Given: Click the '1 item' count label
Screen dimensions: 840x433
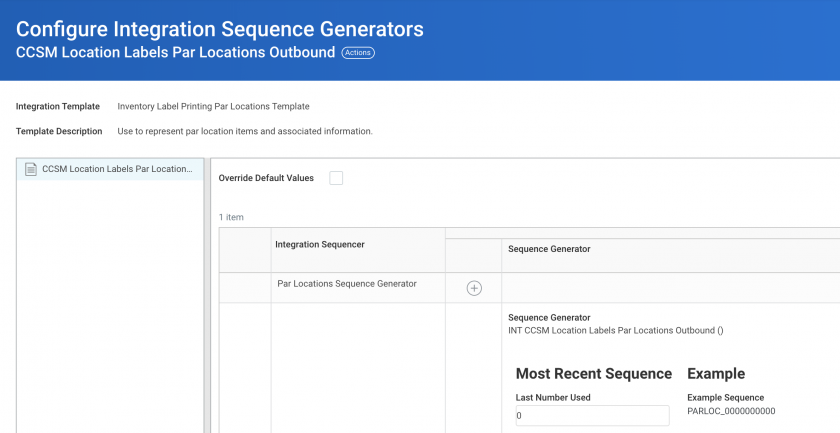Looking at the screenshot, I should coord(231,217).
